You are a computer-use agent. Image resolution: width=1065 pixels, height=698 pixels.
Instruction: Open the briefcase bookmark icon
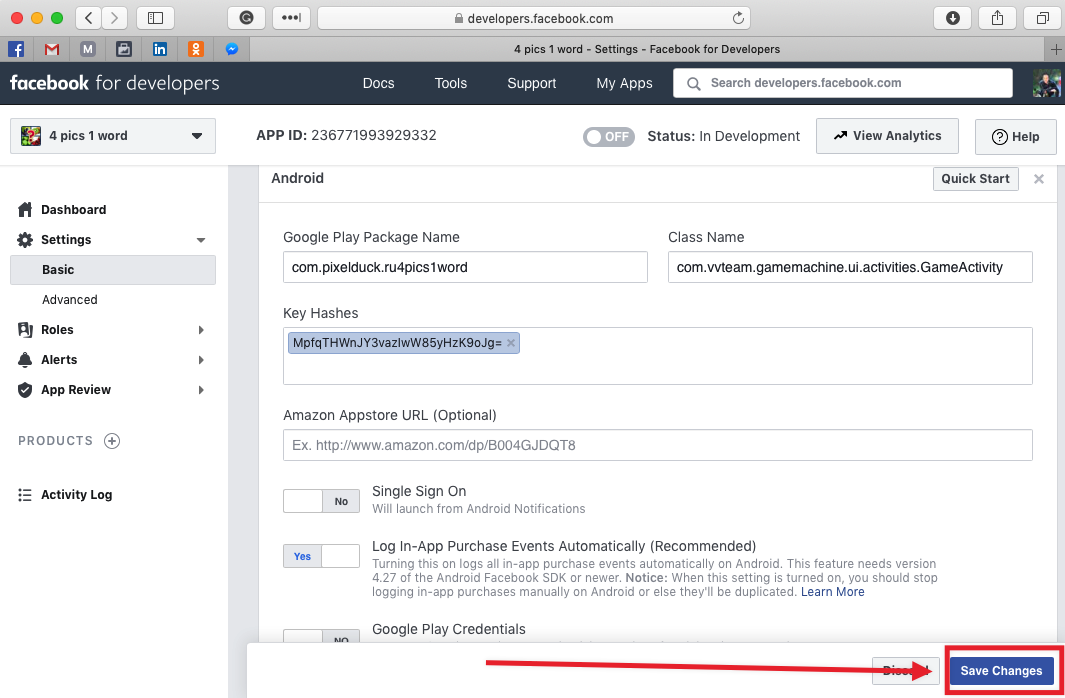coord(124,49)
